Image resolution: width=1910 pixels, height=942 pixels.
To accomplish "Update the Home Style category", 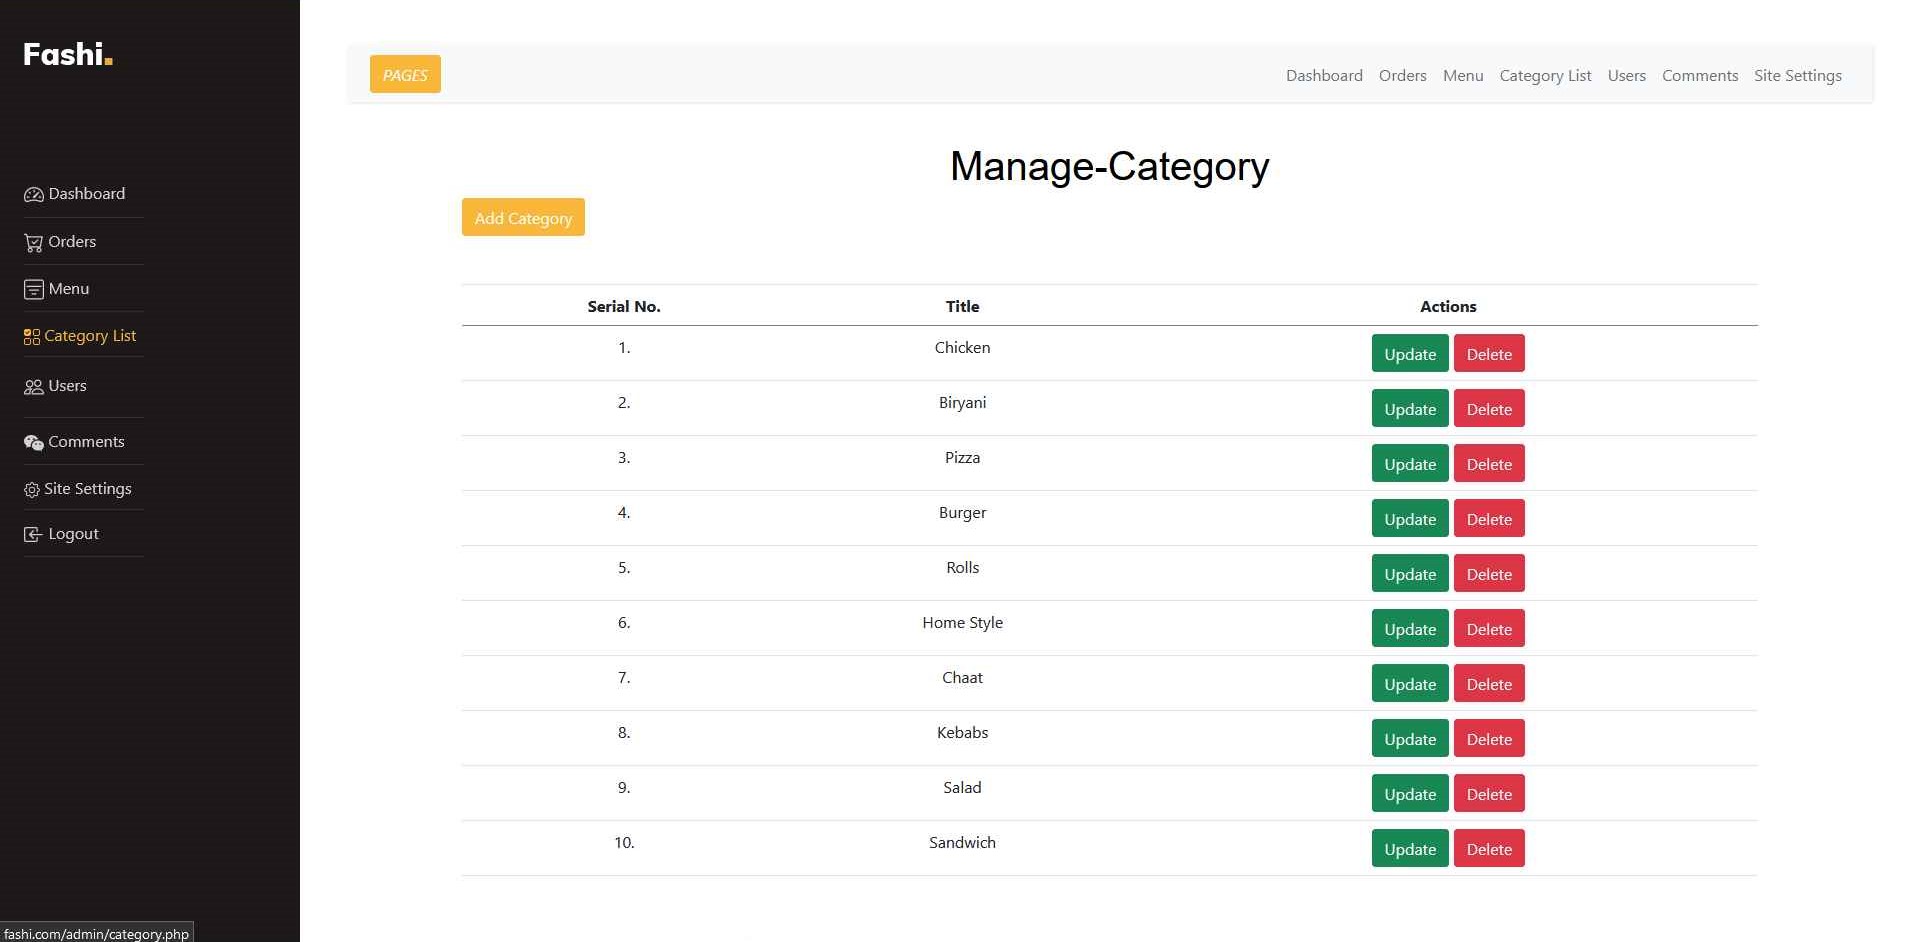I will click(x=1409, y=629).
